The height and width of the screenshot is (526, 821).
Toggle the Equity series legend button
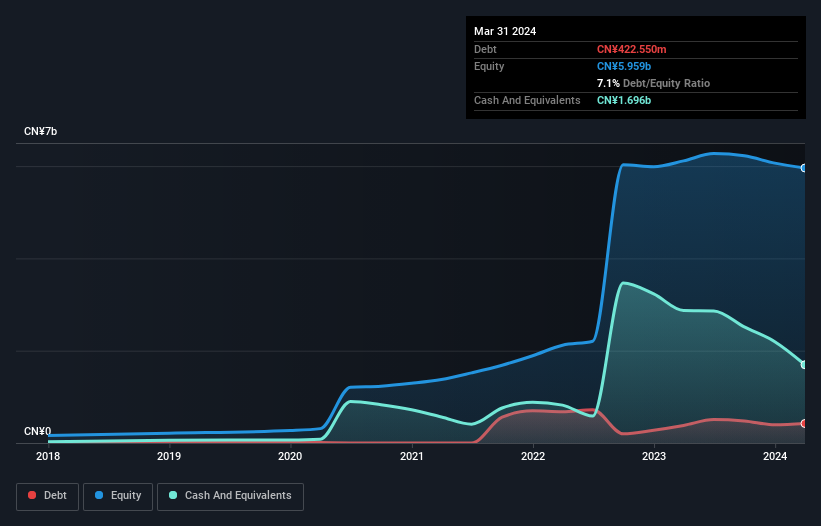(118, 496)
